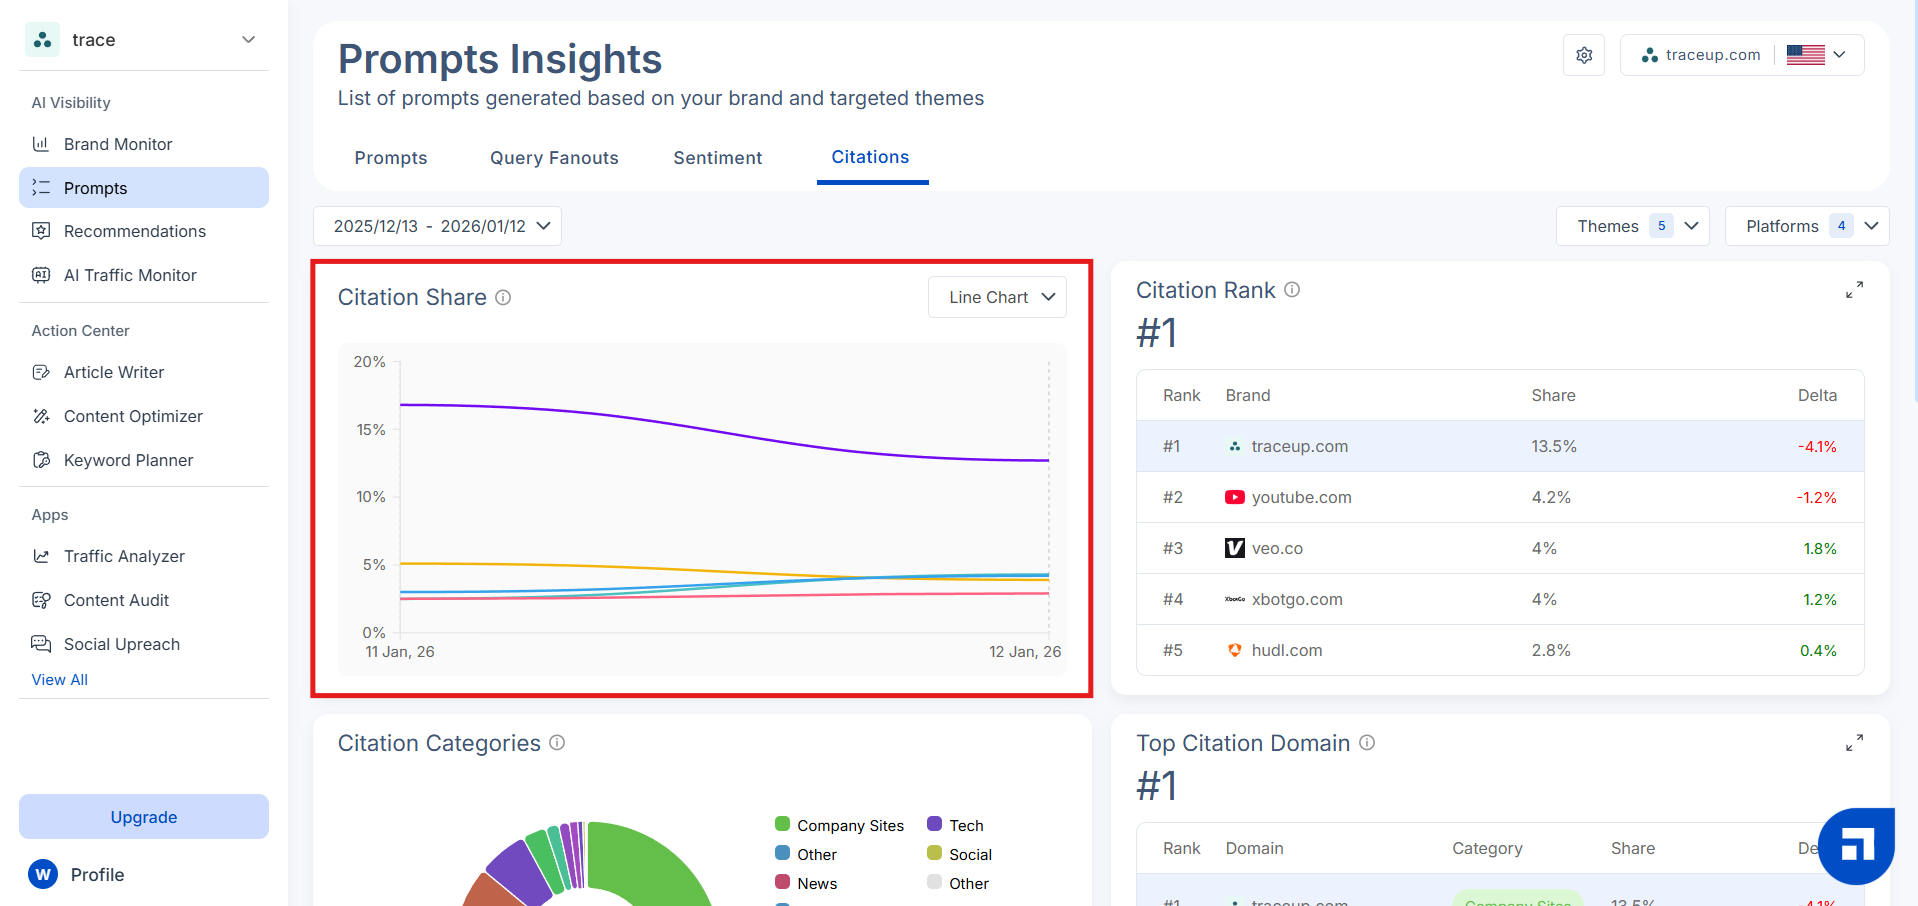Toggle the Tech legend entry

coord(956,825)
